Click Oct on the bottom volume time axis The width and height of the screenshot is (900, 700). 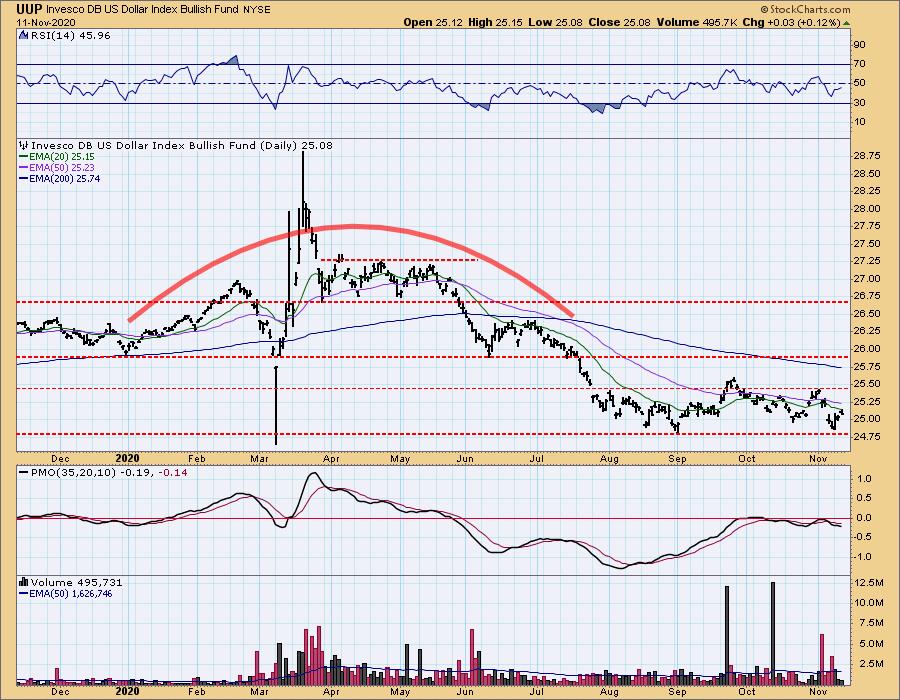click(x=746, y=691)
